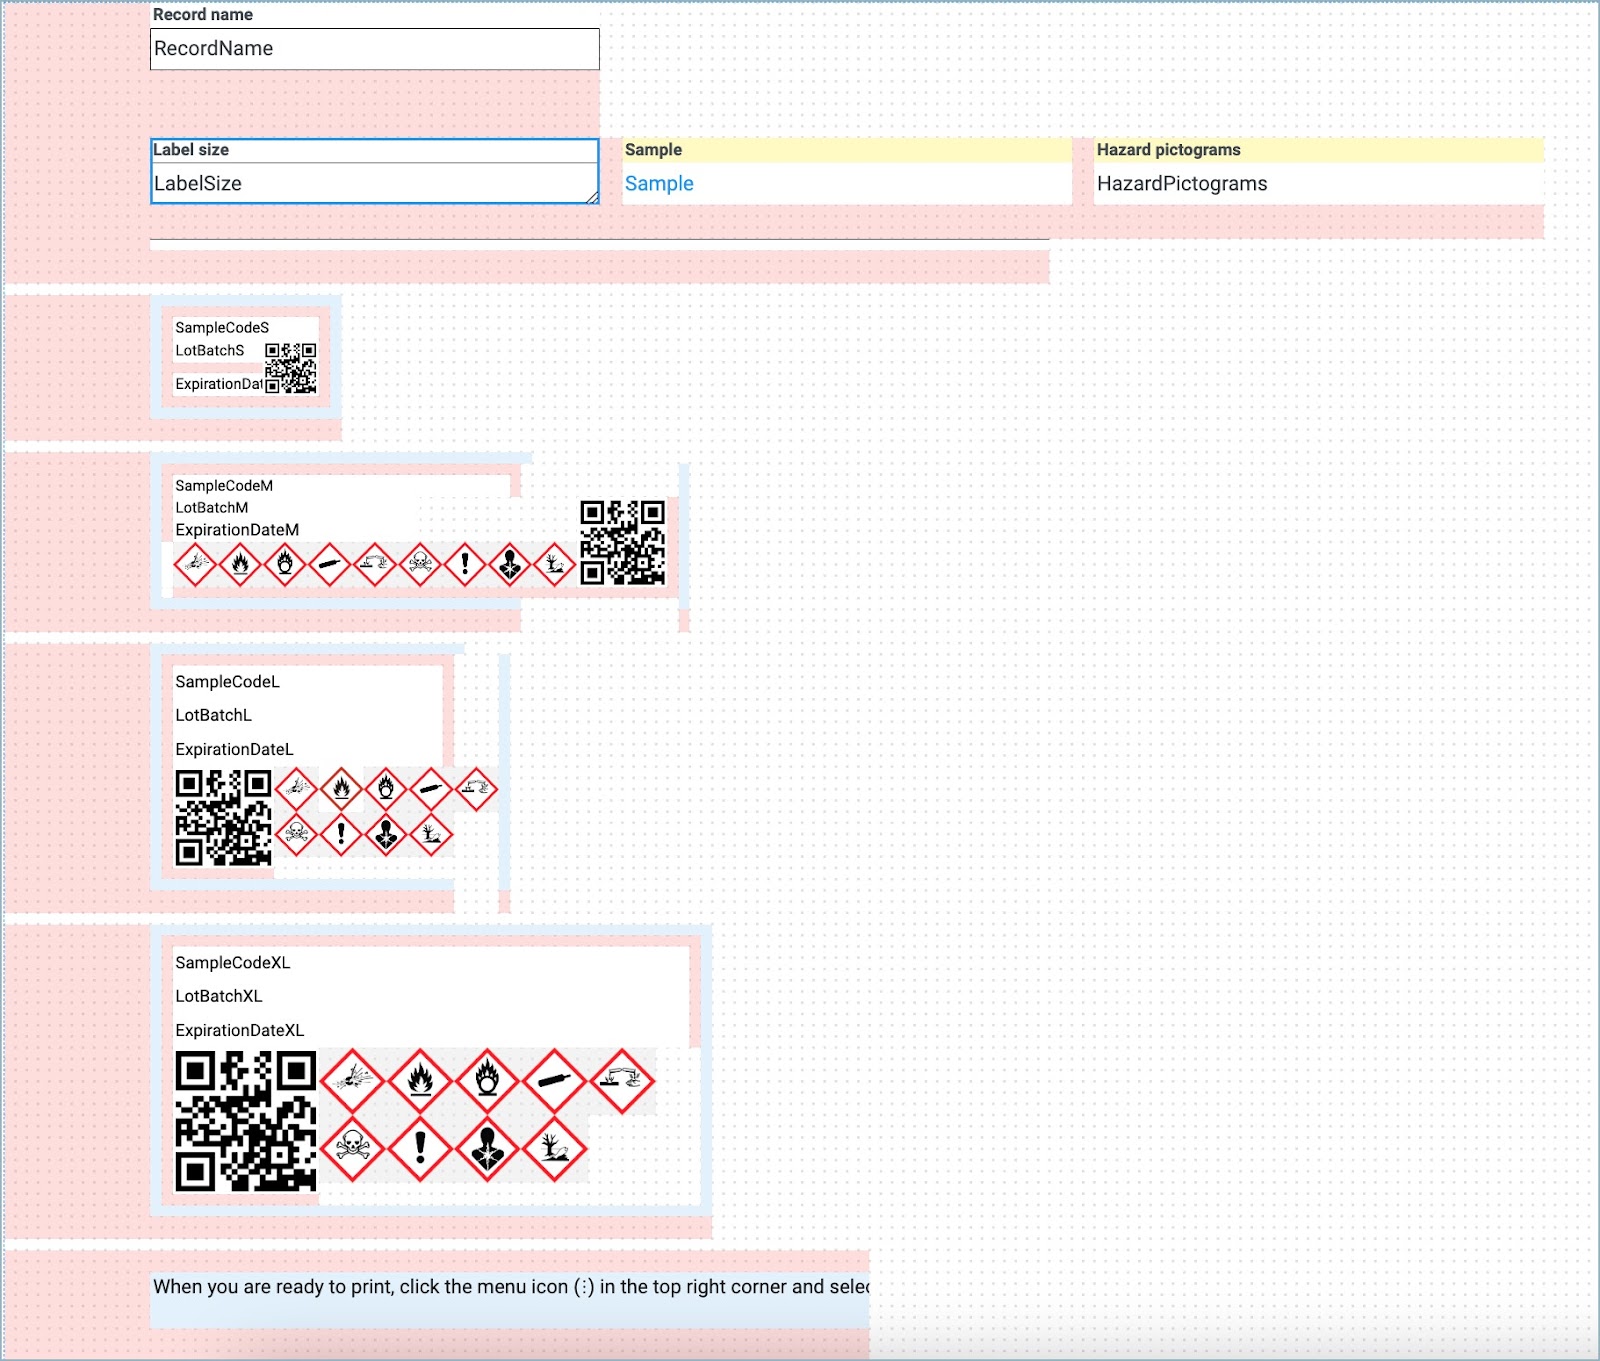Image resolution: width=1600 pixels, height=1361 pixels.
Task: Click the exclamation mark pictogram in the SampleCodeL label
Action: pos(341,834)
